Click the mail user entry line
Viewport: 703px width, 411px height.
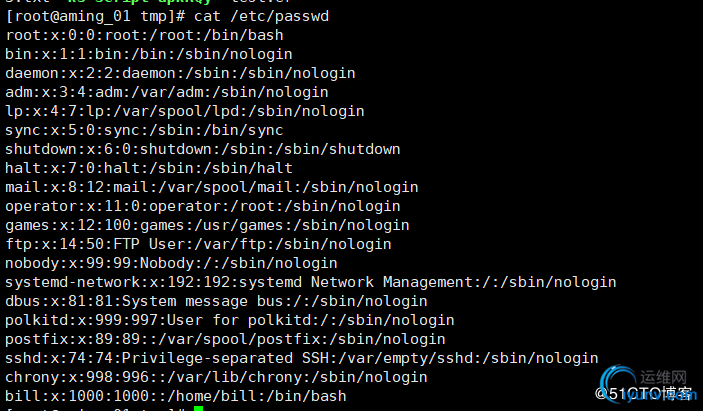coord(212,187)
